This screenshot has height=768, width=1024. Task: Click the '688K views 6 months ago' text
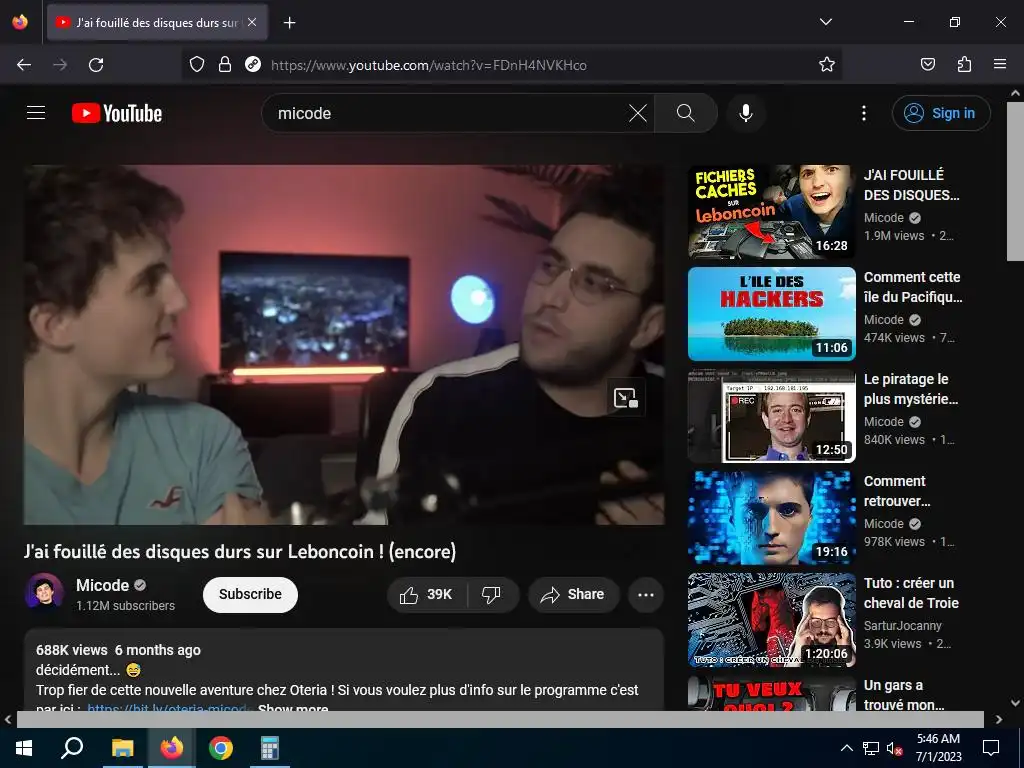pyautogui.click(x=118, y=650)
